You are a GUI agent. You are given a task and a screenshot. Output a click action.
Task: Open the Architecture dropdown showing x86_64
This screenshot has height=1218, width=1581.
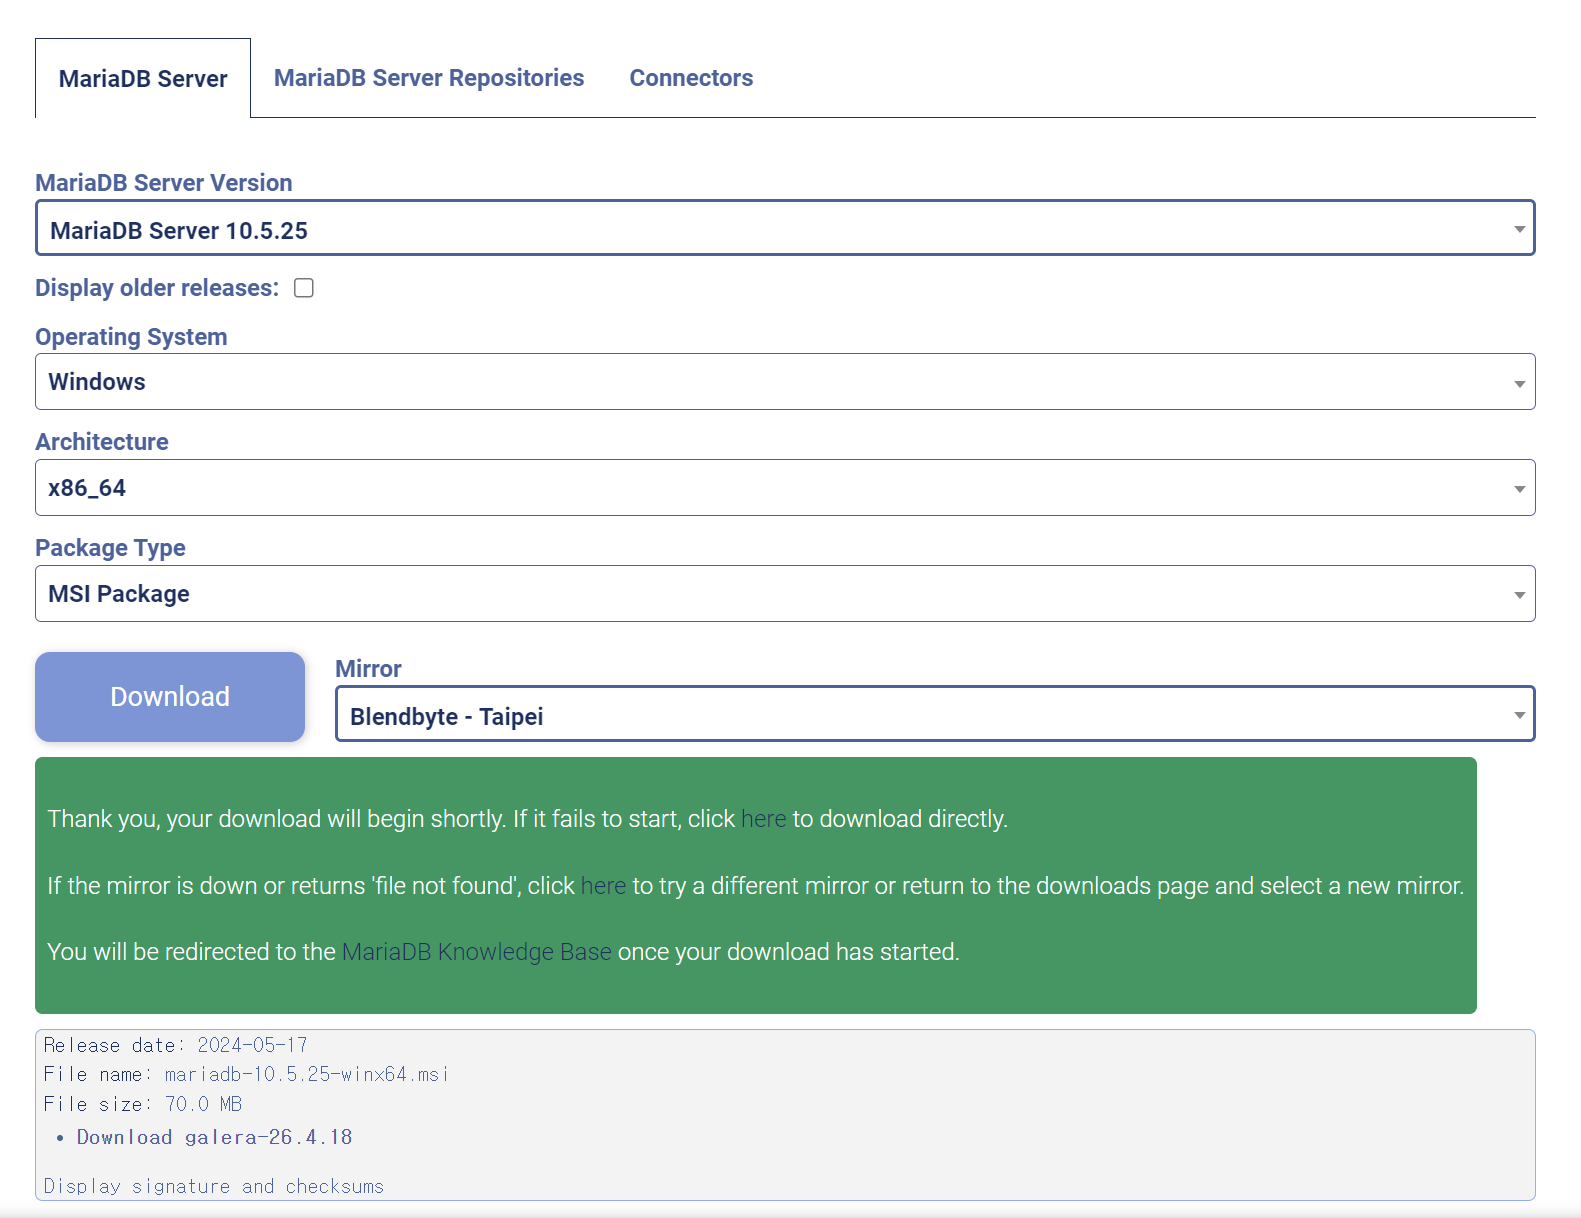tap(785, 487)
